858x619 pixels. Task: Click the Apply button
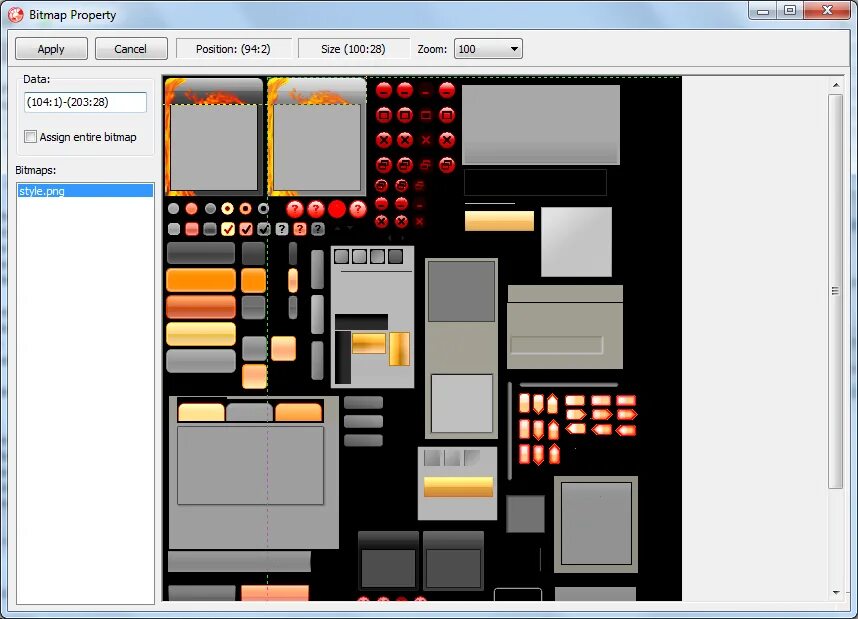click(x=51, y=49)
